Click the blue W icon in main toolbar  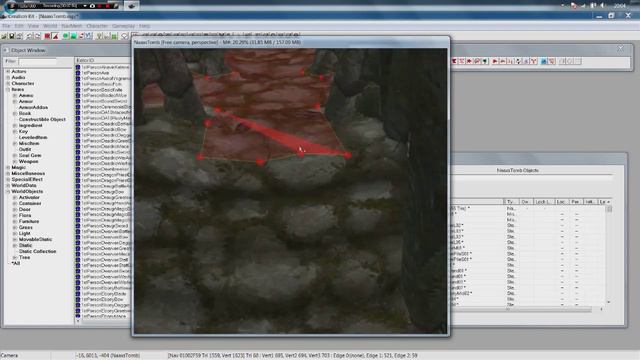point(89,36)
